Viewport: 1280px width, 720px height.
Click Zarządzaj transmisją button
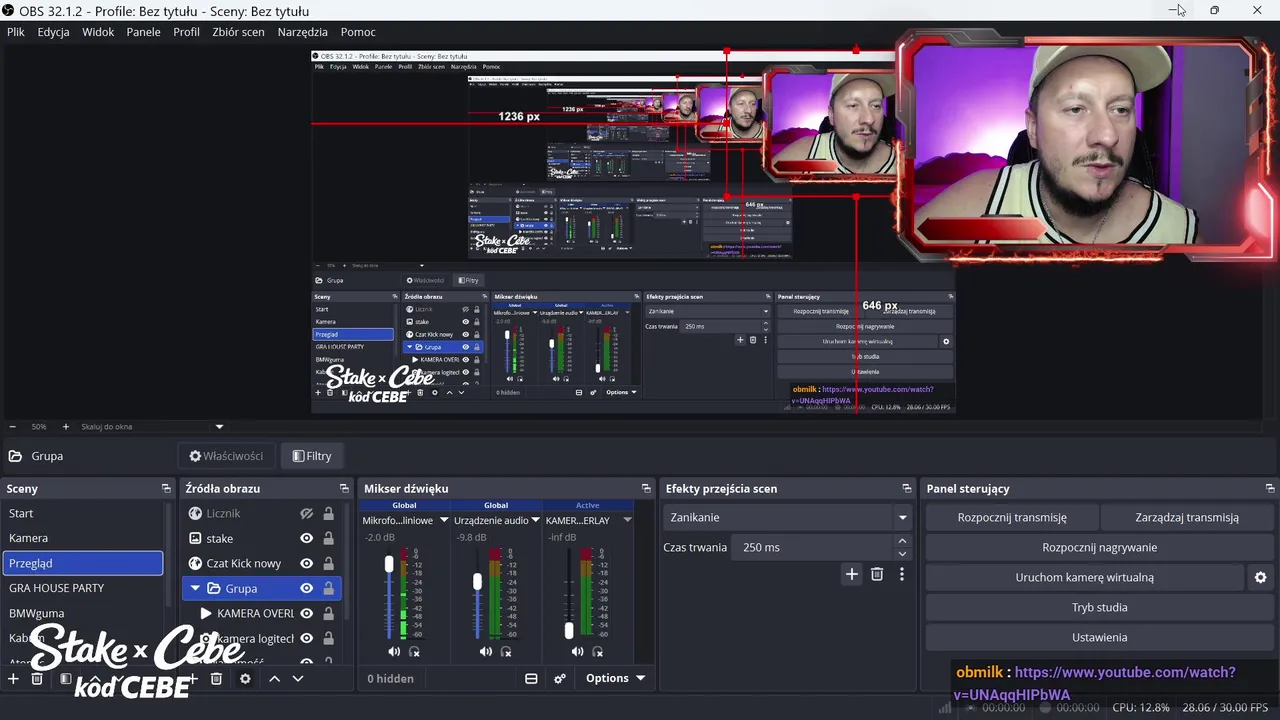pyautogui.click(x=1187, y=517)
